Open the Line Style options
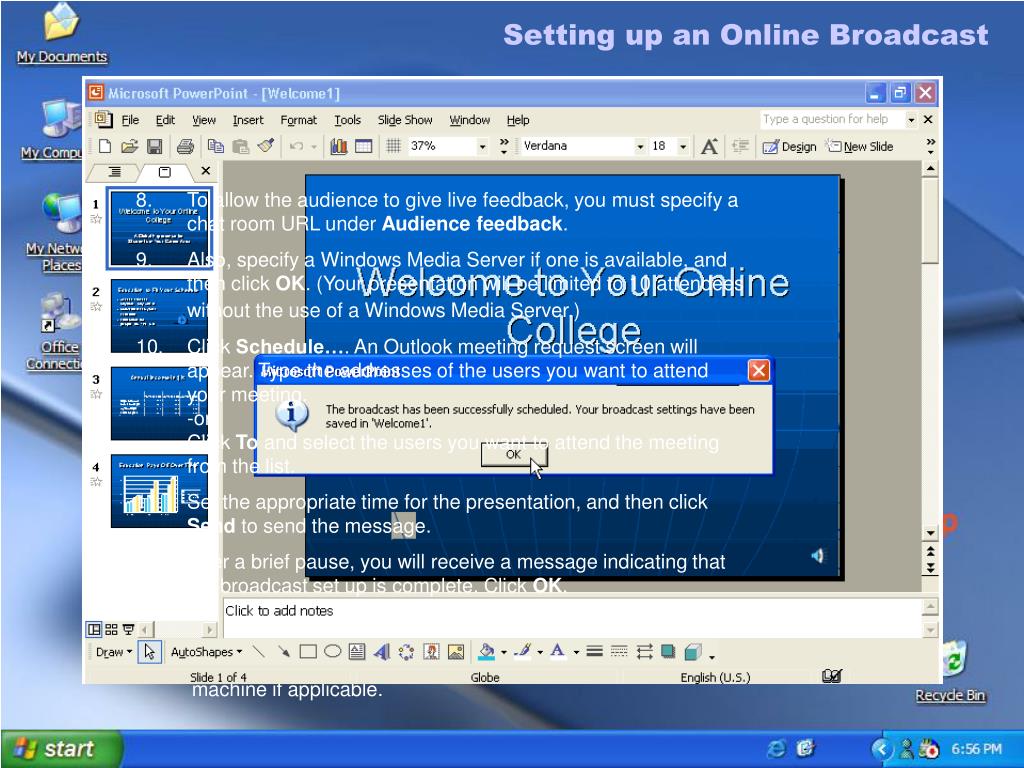 [594, 651]
